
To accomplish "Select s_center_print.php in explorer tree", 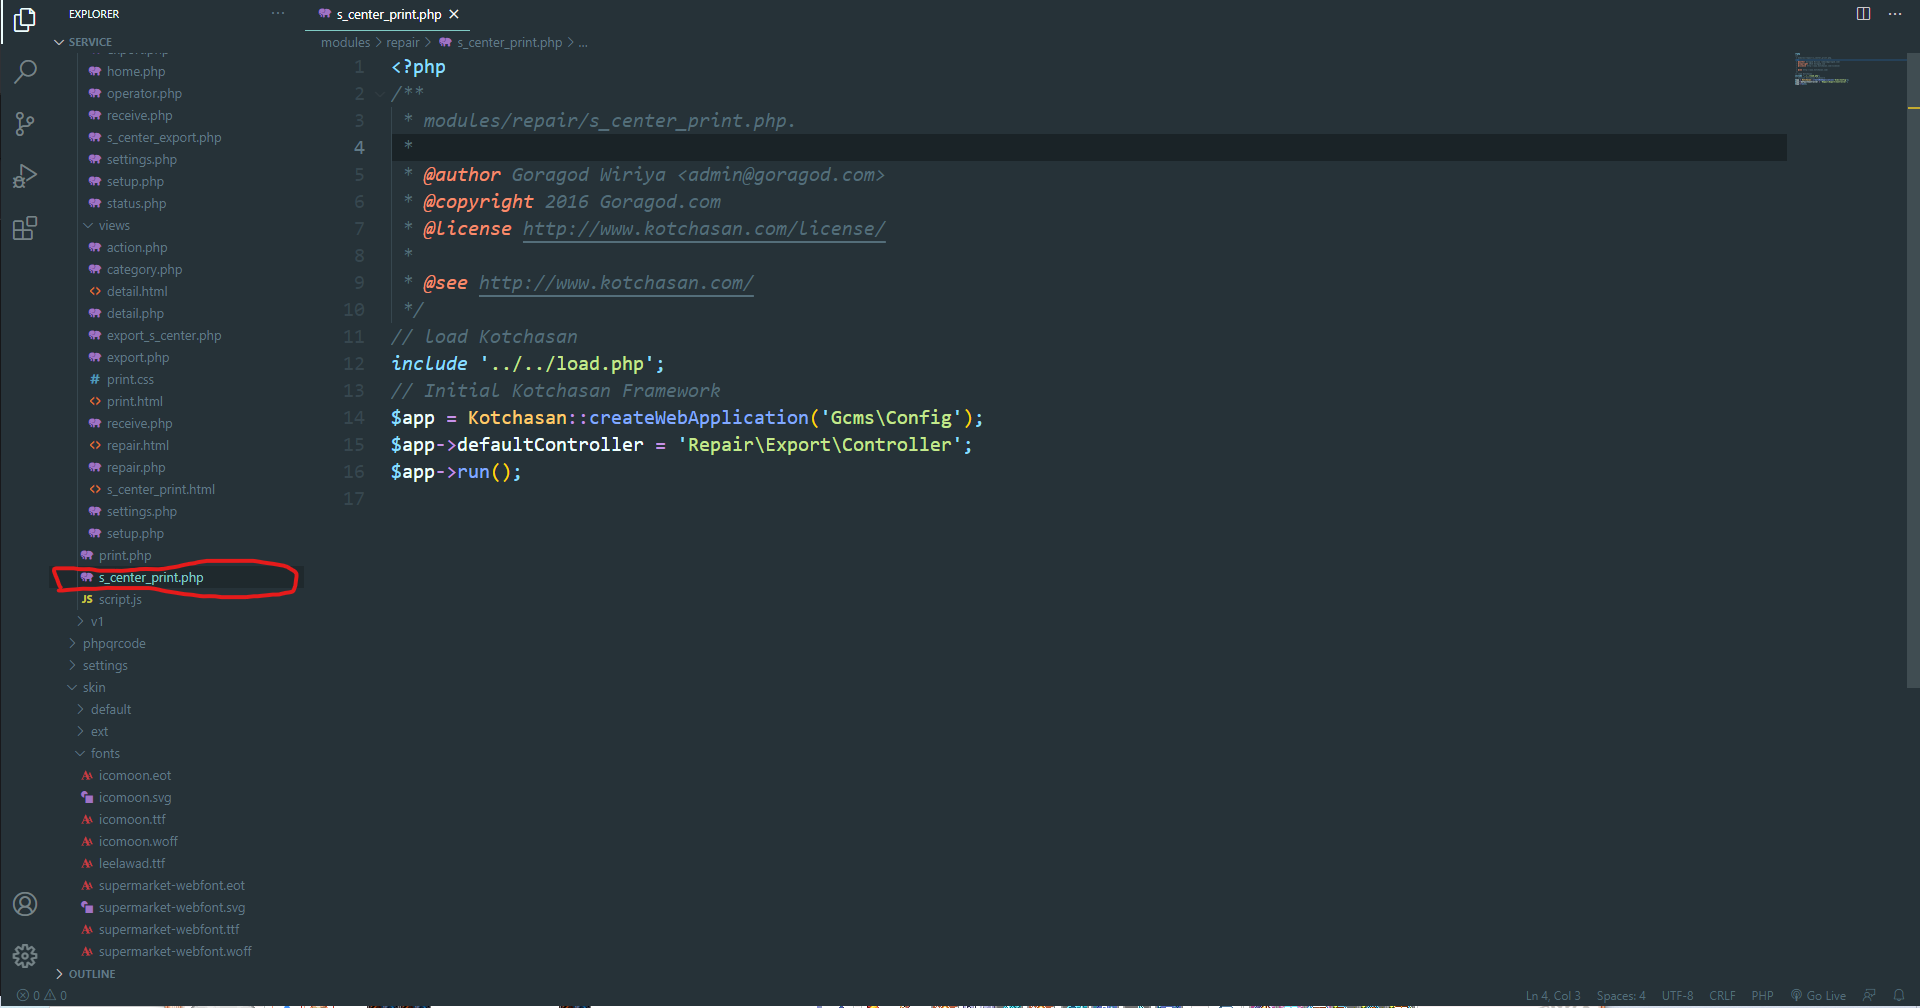I will 150,578.
